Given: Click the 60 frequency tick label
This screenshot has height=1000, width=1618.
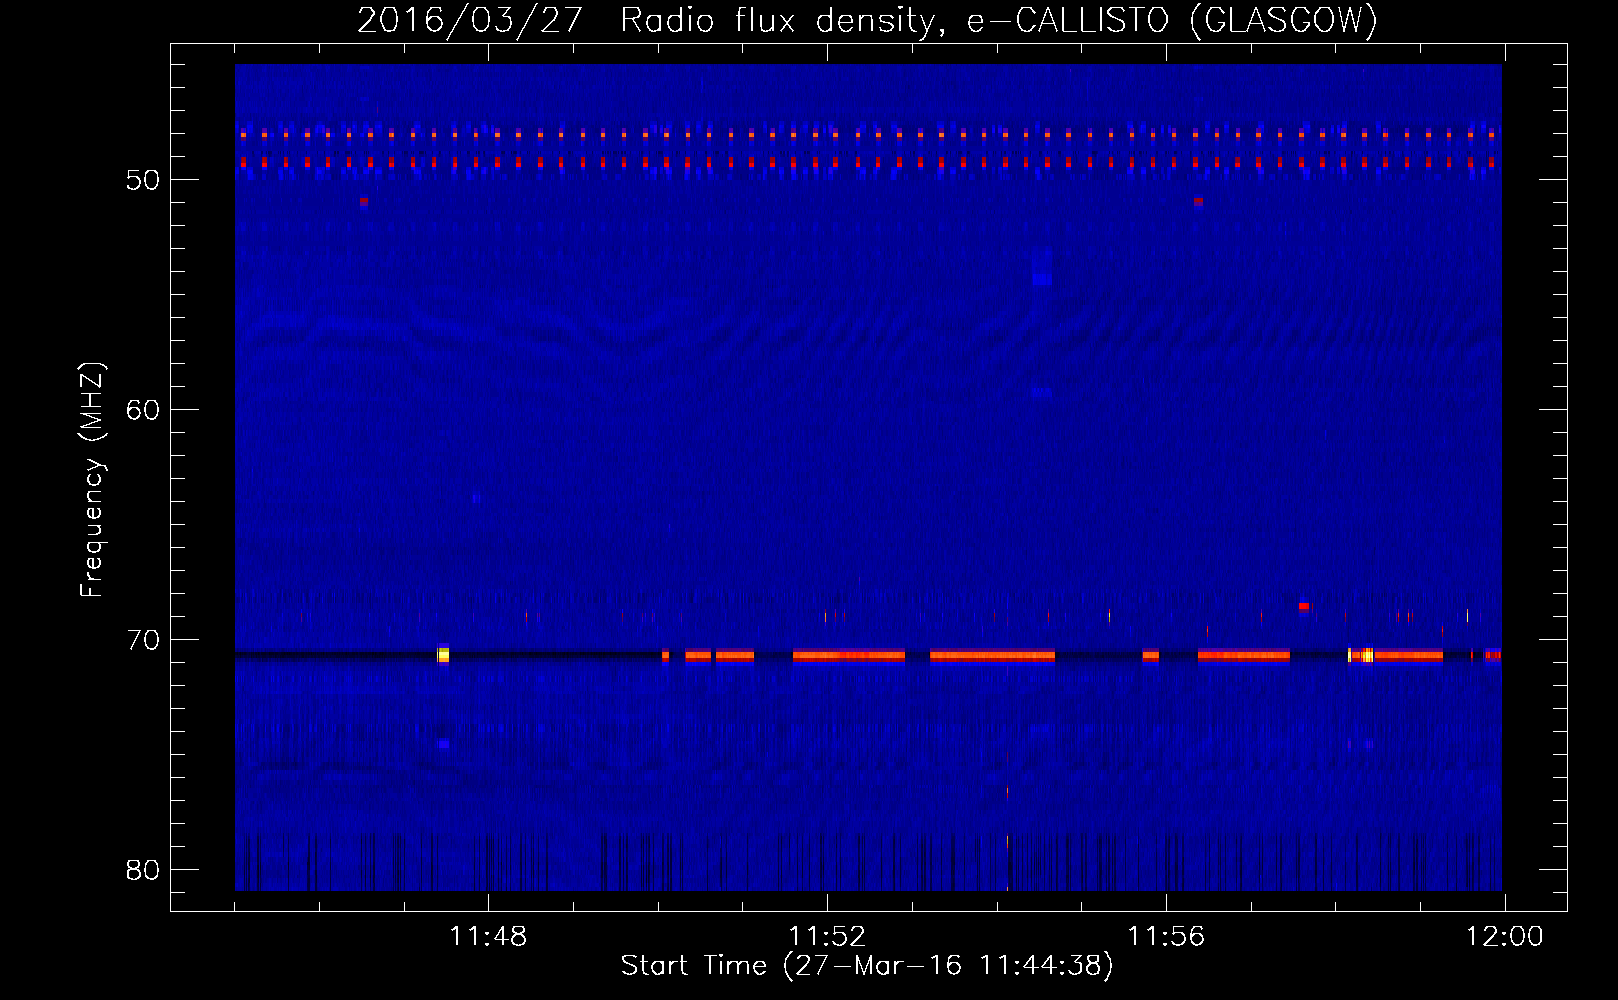Looking at the screenshot, I should pos(143,410).
